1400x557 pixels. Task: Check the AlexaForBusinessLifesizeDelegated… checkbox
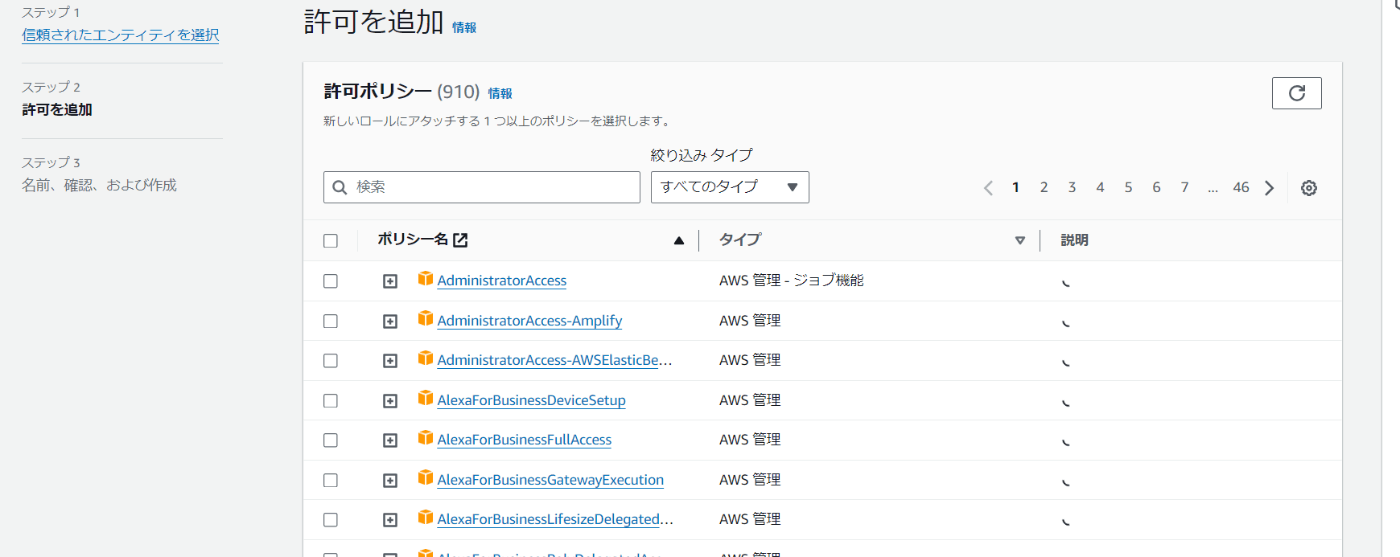[331, 520]
